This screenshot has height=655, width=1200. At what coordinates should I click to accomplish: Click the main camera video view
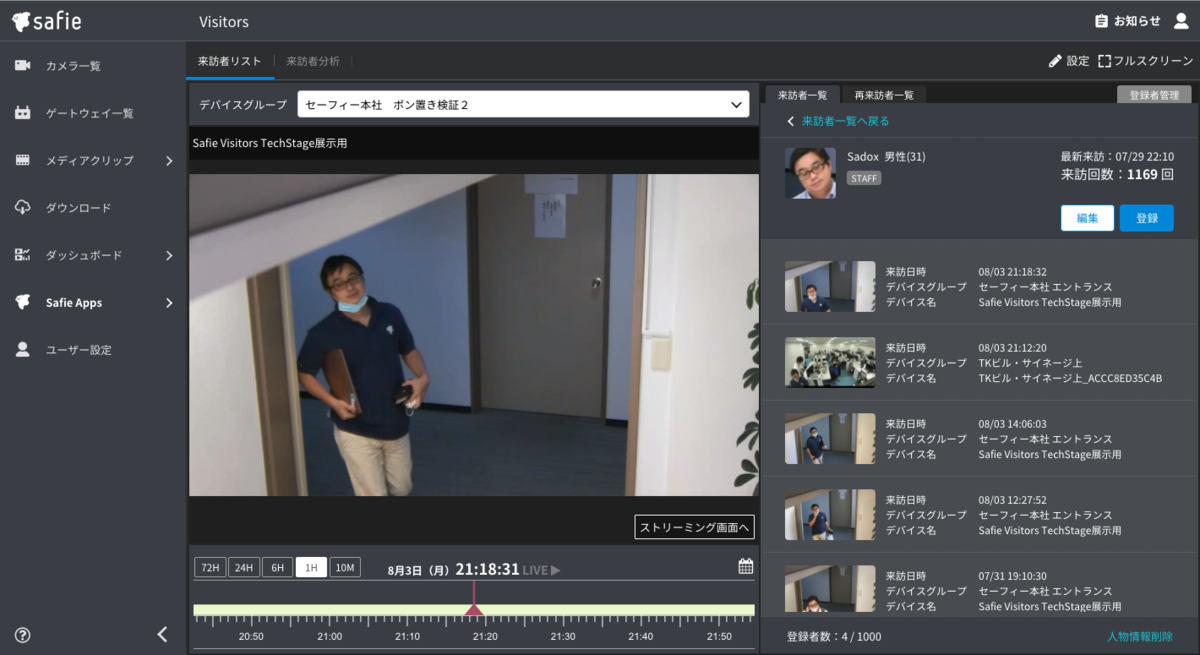(x=474, y=335)
